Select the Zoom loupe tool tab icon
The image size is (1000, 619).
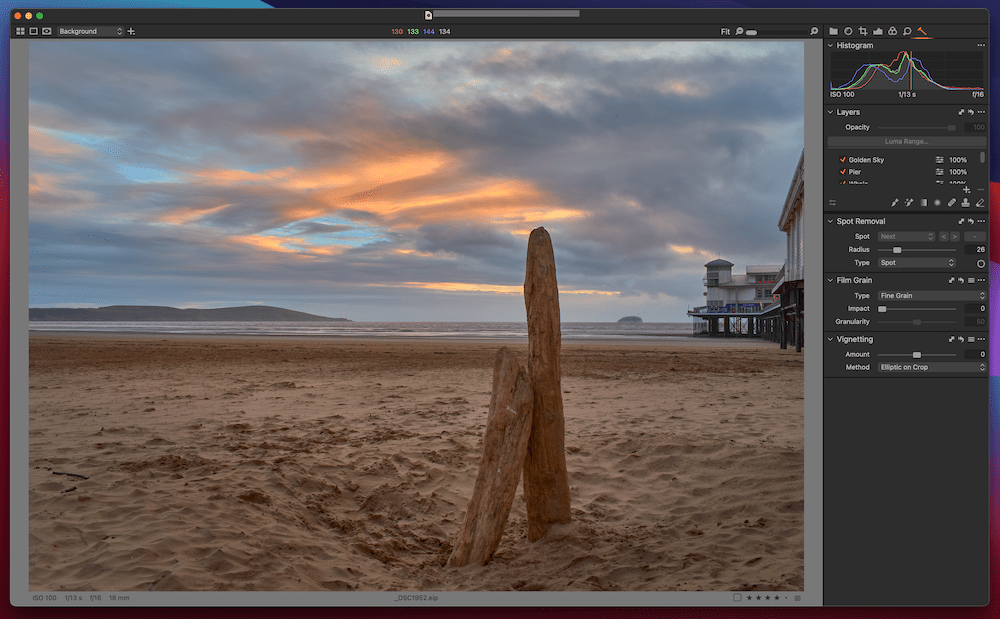tap(907, 31)
